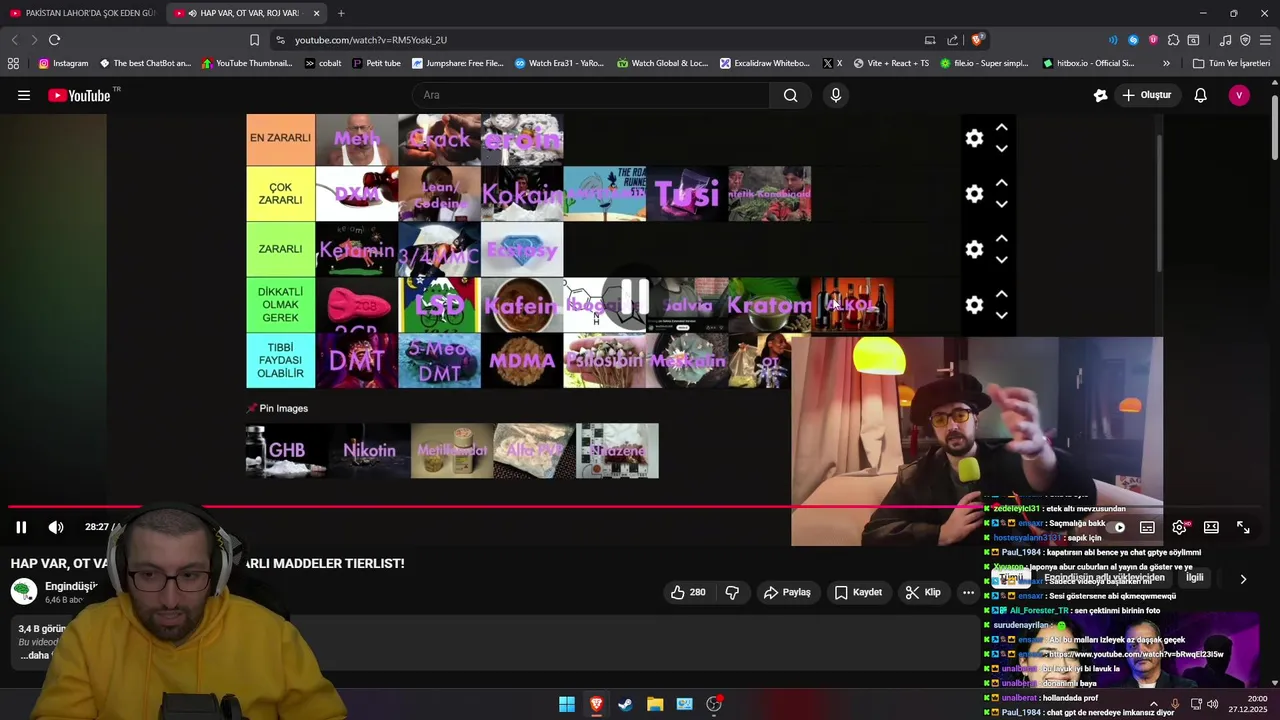This screenshot has height=720, width=1280.
Task: Pause the video playback
Action: point(21,527)
